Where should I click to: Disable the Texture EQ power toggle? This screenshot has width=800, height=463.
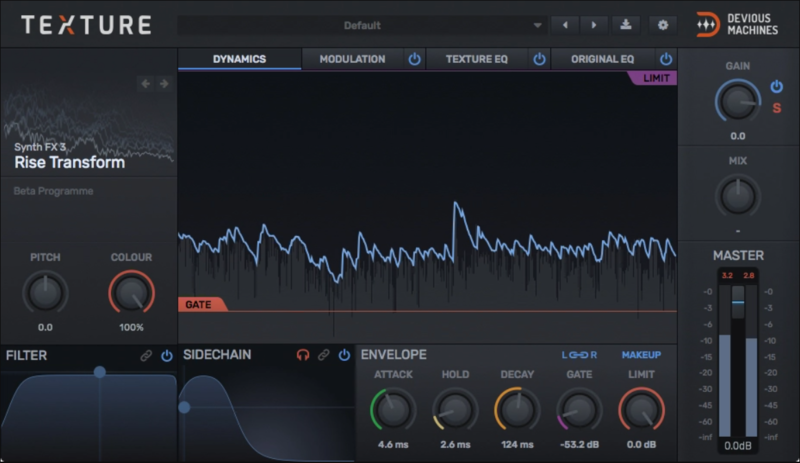click(x=539, y=59)
